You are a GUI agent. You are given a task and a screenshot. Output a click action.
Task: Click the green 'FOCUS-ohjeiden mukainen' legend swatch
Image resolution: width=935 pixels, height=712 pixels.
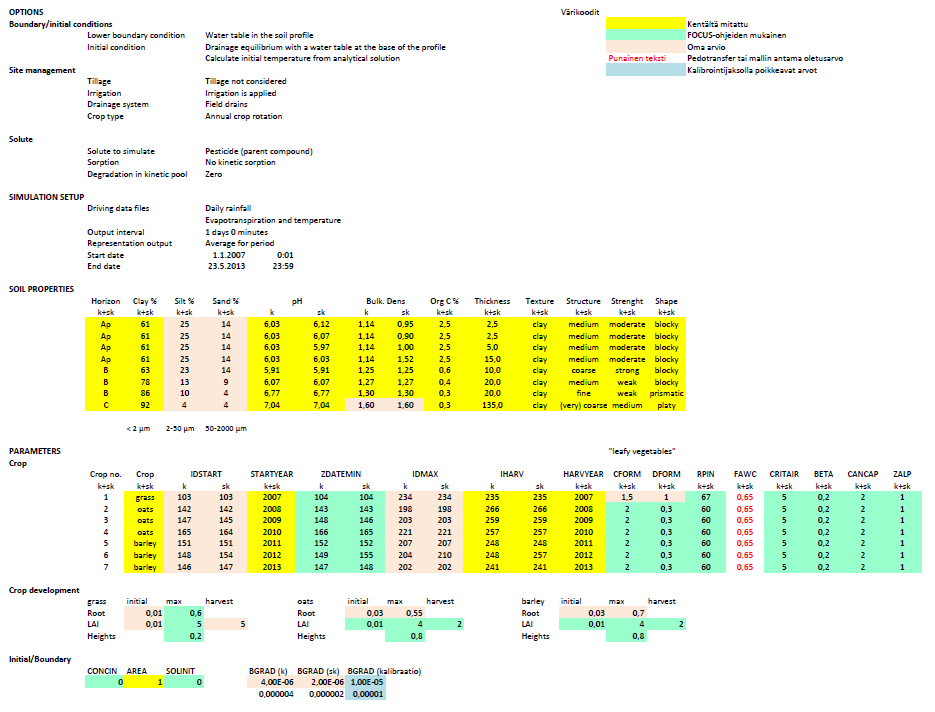(x=646, y=35)
